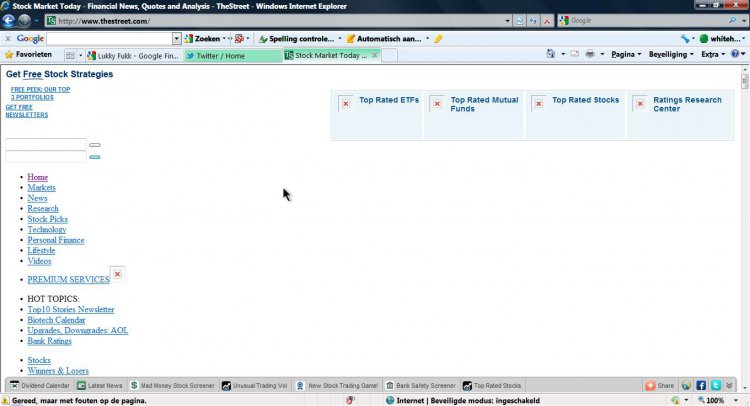The height and width of the screenshot is (406, 750).
Task: Close the Google toolbar with its X
Action: [8, 39]
